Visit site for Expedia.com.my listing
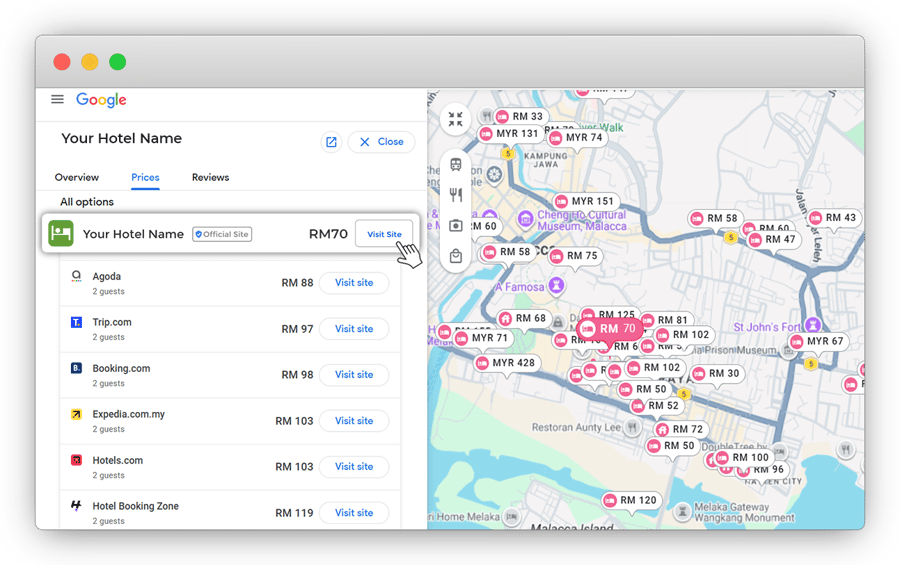 [354, 420]
